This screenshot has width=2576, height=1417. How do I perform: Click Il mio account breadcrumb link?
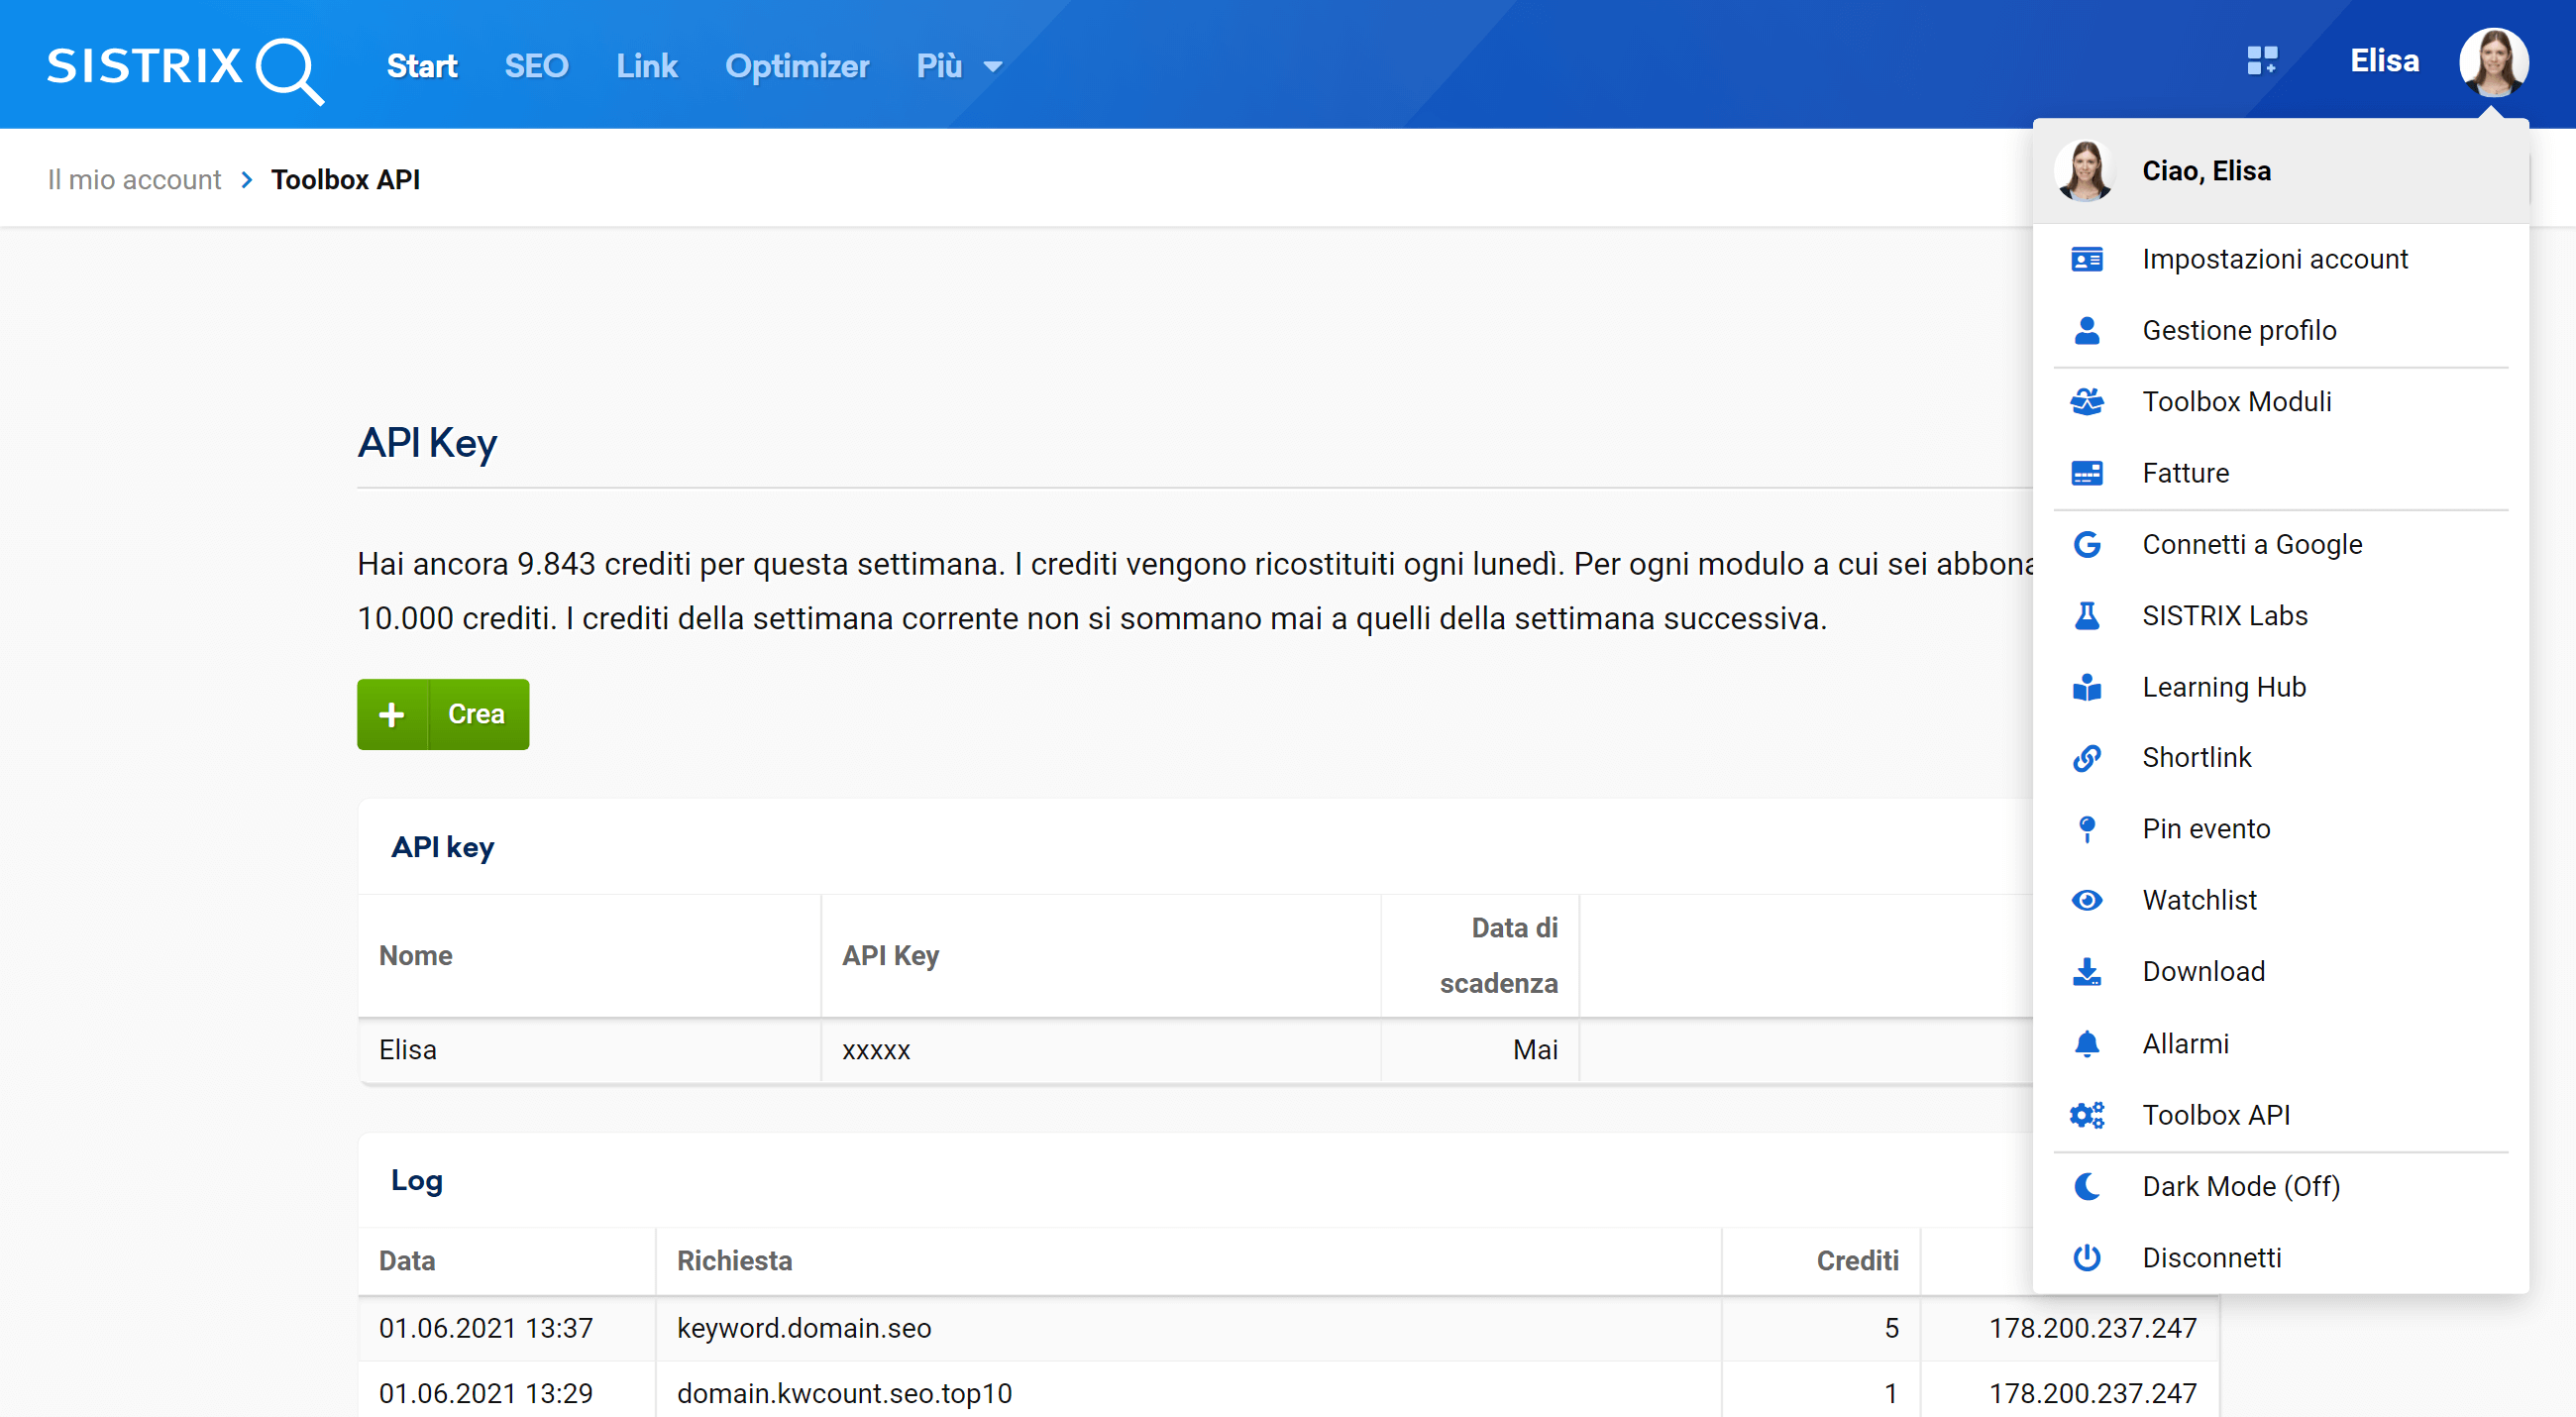pyautogui.click(x=134, y=180)
